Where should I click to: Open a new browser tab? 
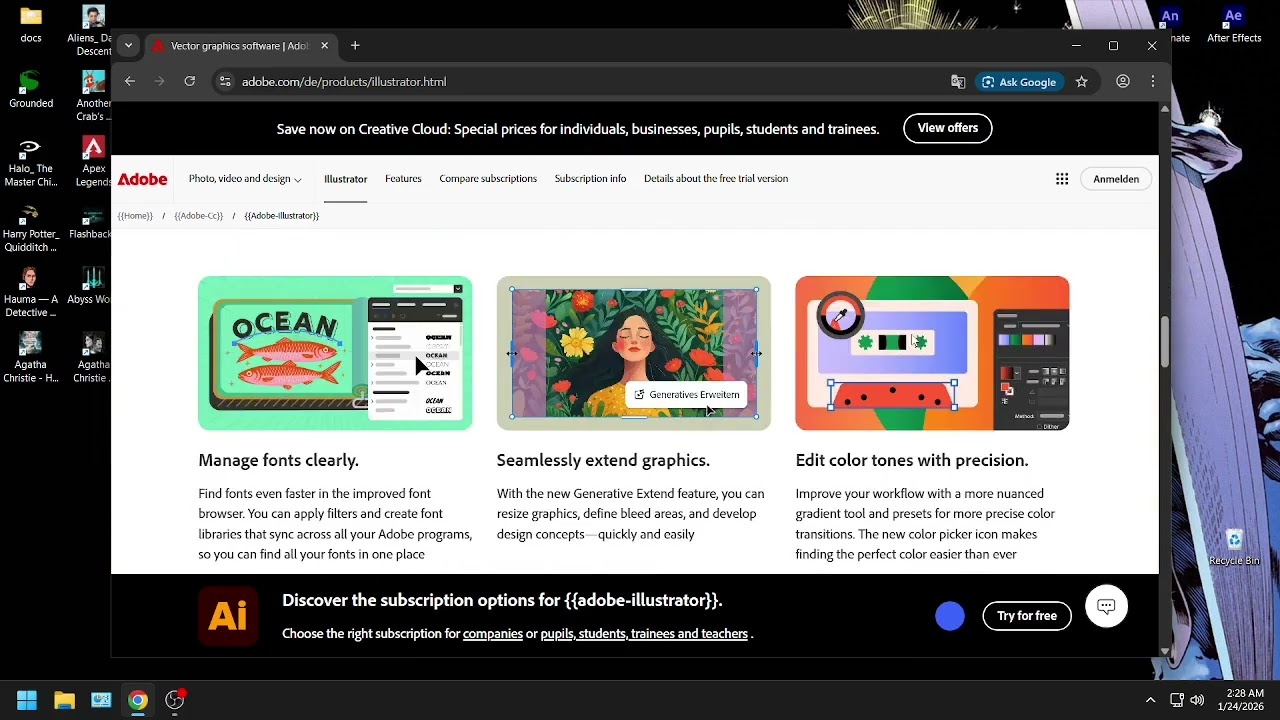coord(355,46)
